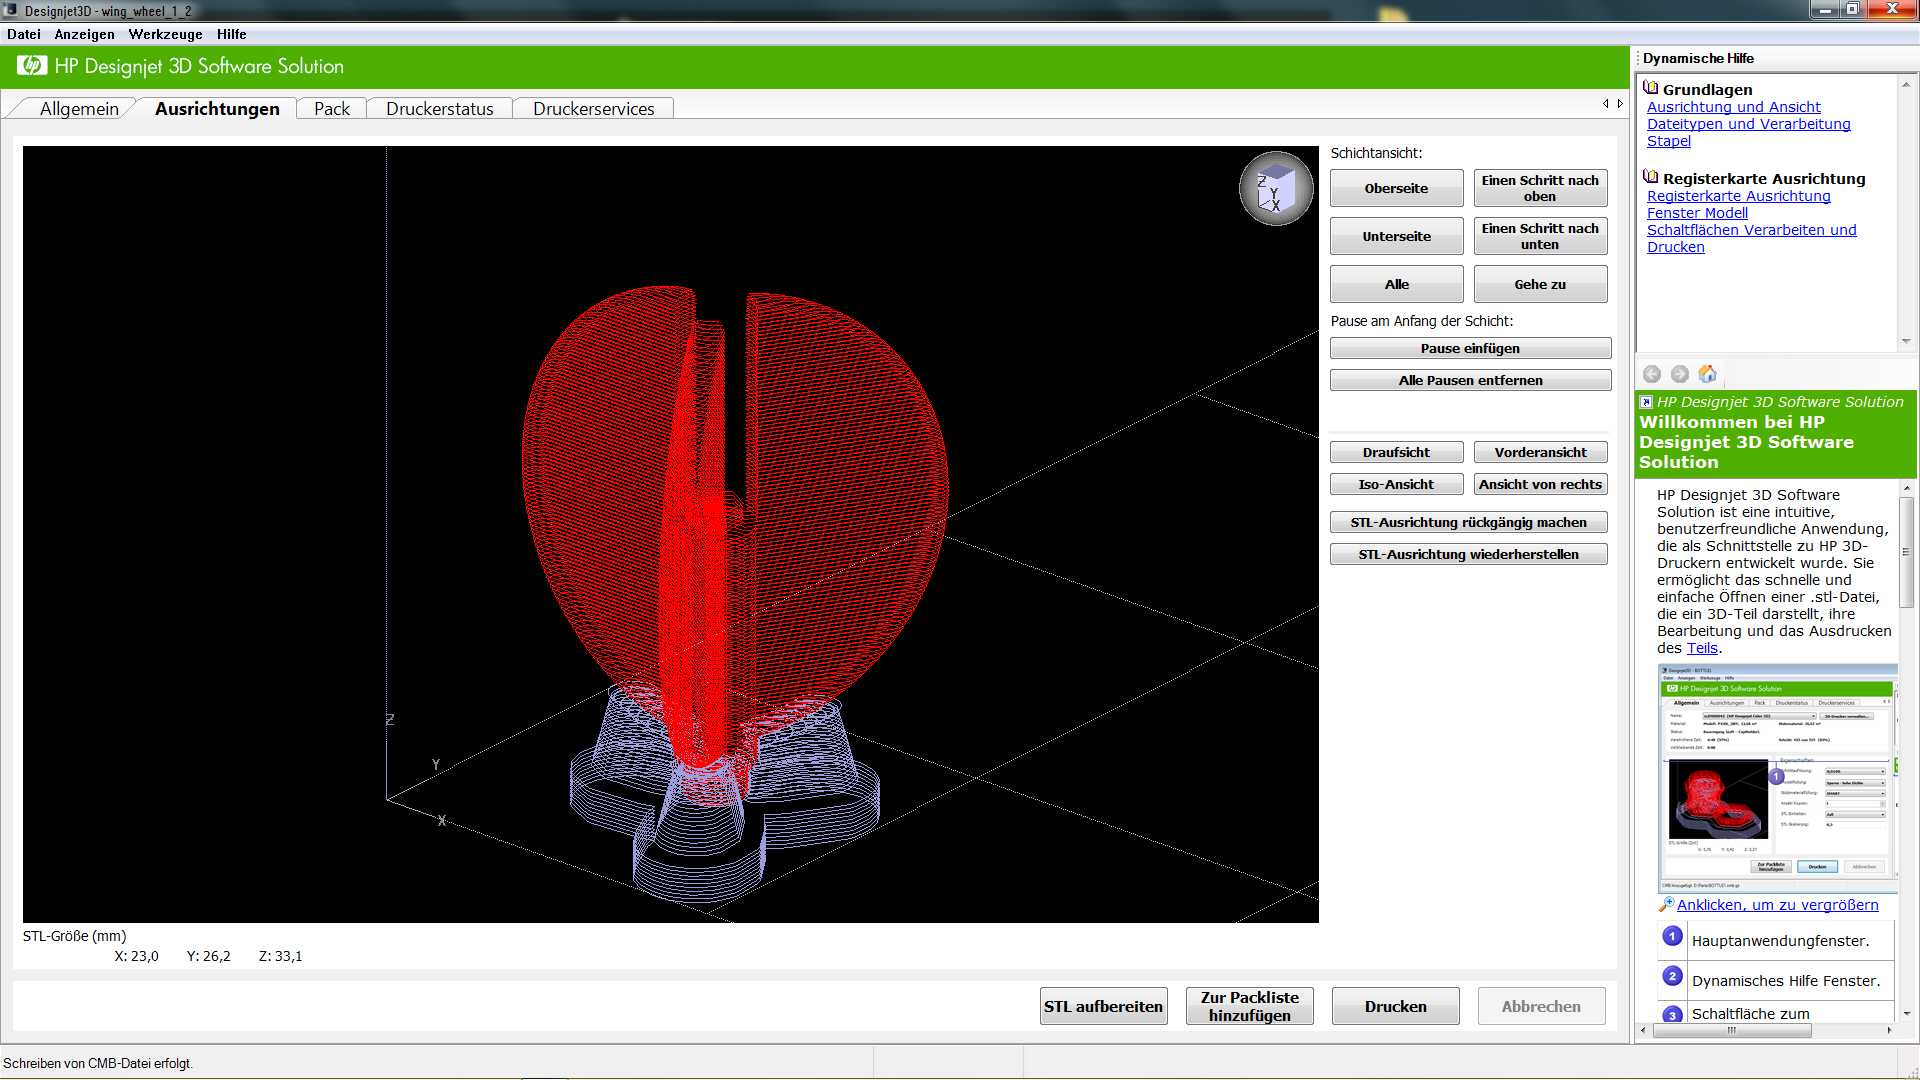1920x1080 pixels.
Task: Switch to Vorderansicht view
Action: 1540,452
